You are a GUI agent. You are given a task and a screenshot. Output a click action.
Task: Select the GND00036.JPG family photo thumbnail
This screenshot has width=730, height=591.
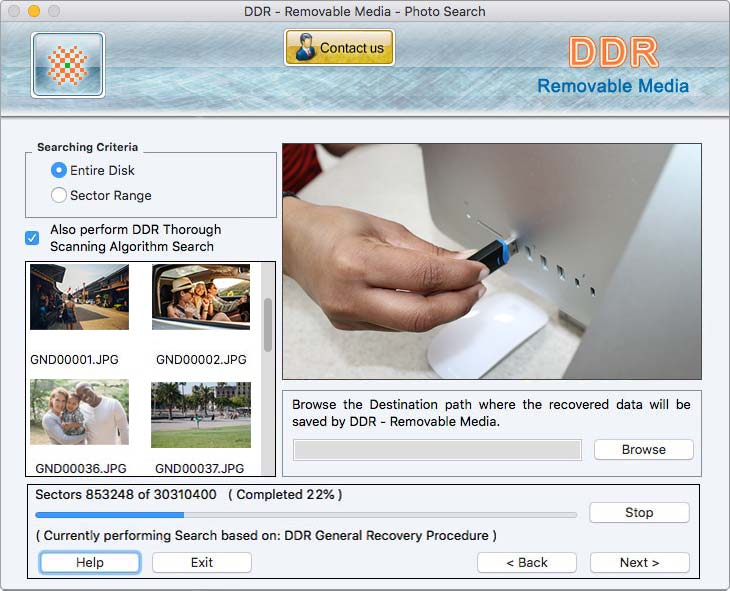click(x=80, y=412)
